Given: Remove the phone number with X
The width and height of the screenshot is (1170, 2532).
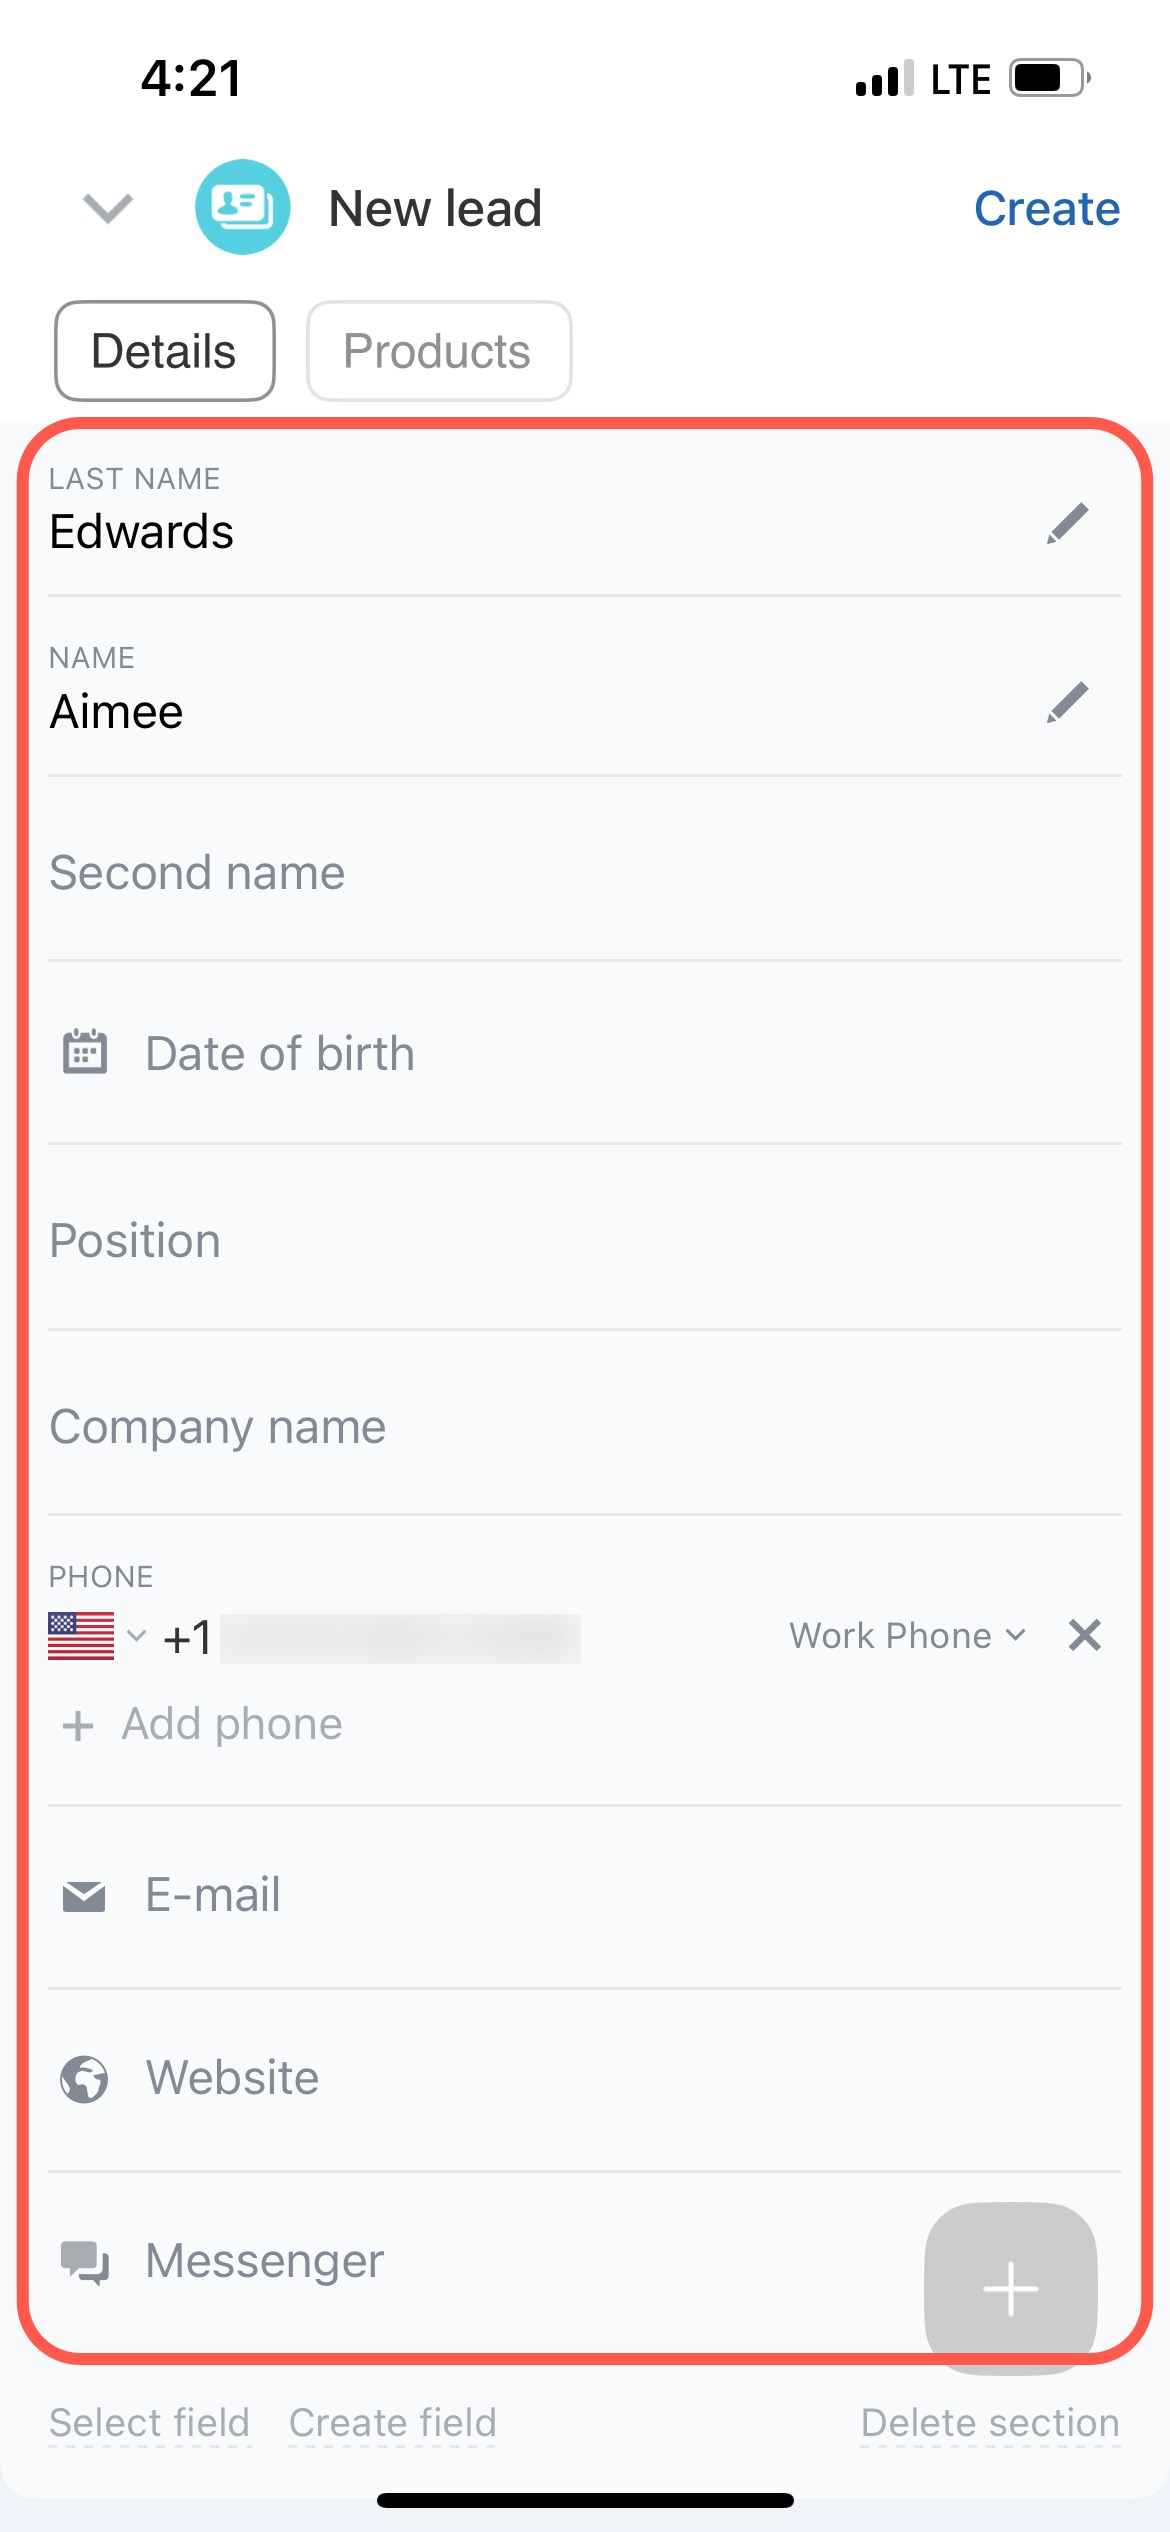Looking at the screenshot, I should pyautogui.click(x=1084, y=1635).
